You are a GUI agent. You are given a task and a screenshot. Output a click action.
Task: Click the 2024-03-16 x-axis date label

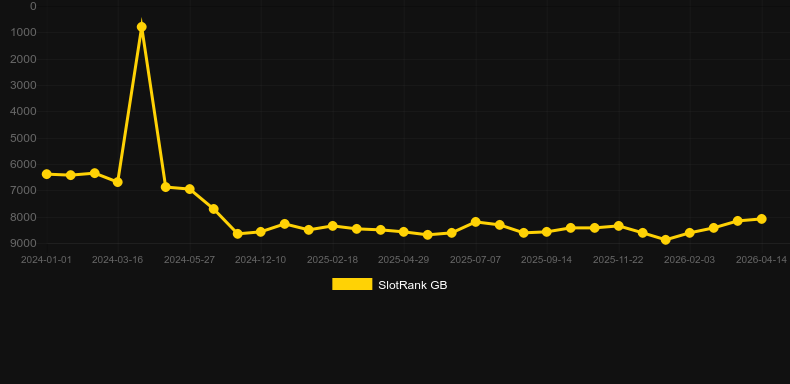(x=117, y=260)
